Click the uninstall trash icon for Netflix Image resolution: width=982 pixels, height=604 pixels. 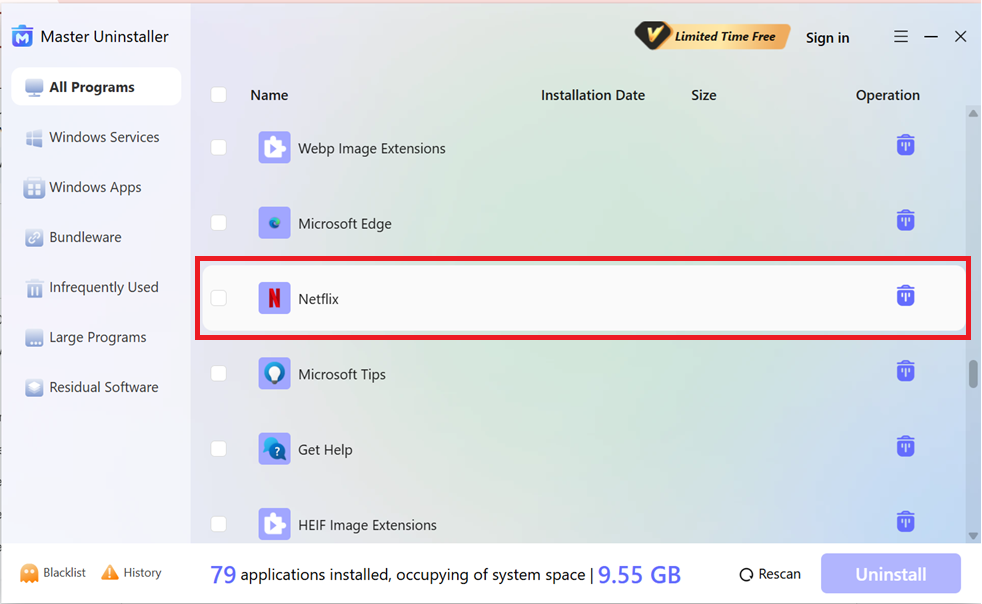point(905,295)
